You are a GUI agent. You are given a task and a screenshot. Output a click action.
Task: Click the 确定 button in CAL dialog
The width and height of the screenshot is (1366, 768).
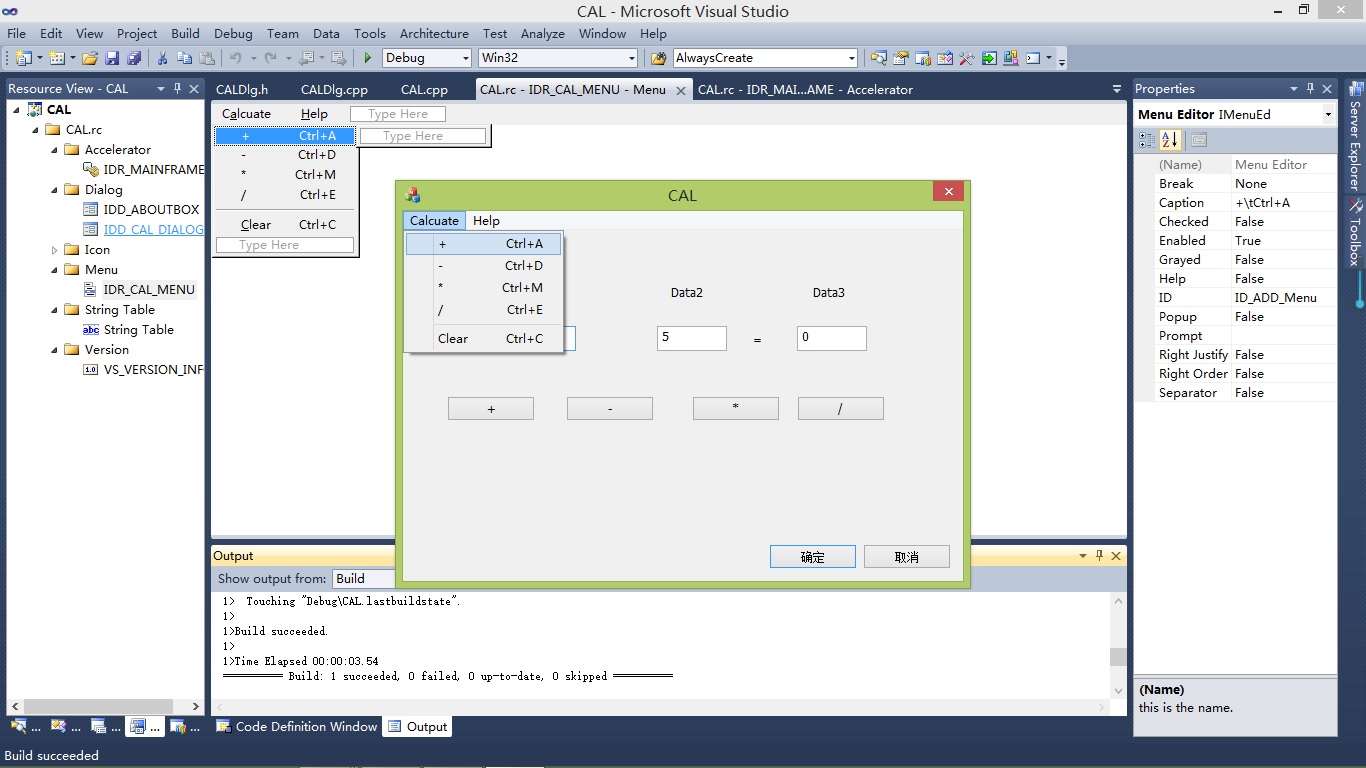[x=813, y=556]
